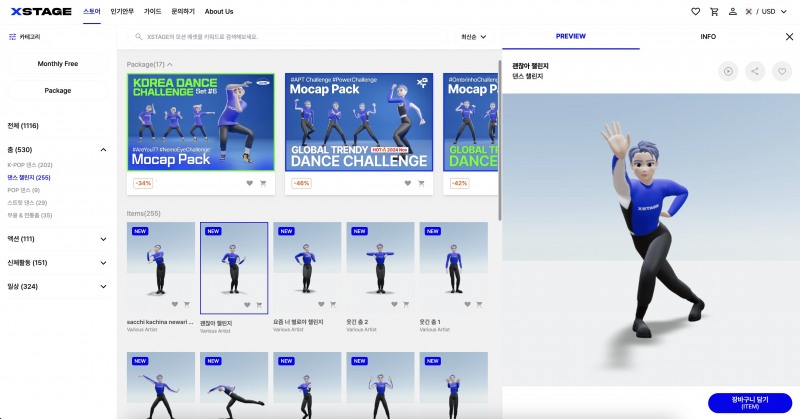The height and width of the screenshot is (419, 800).
Task: Click the Monthly Free button
Action: tap(58, 63)
